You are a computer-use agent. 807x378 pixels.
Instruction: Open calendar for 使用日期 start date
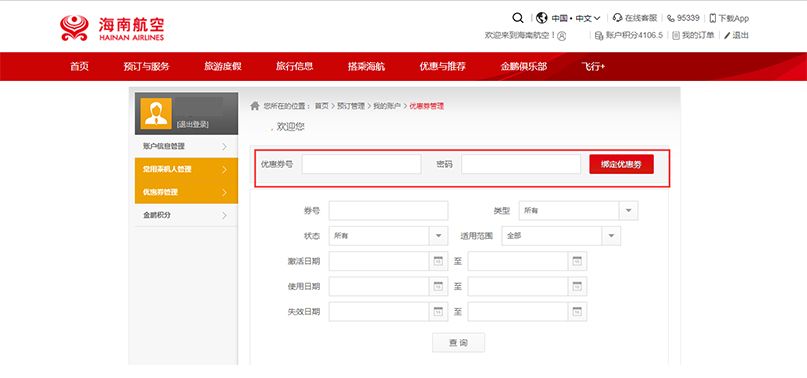click(438, 286)
